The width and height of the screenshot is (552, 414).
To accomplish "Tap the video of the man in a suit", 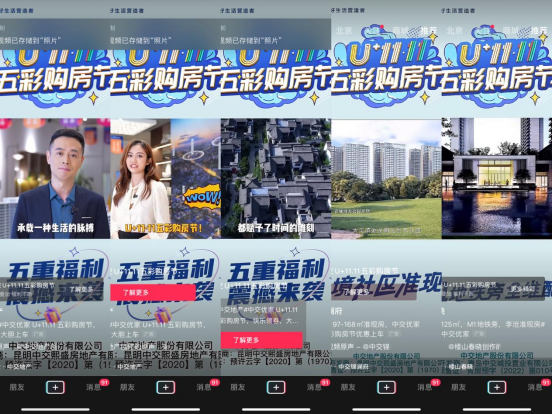I will pos(55,178).
